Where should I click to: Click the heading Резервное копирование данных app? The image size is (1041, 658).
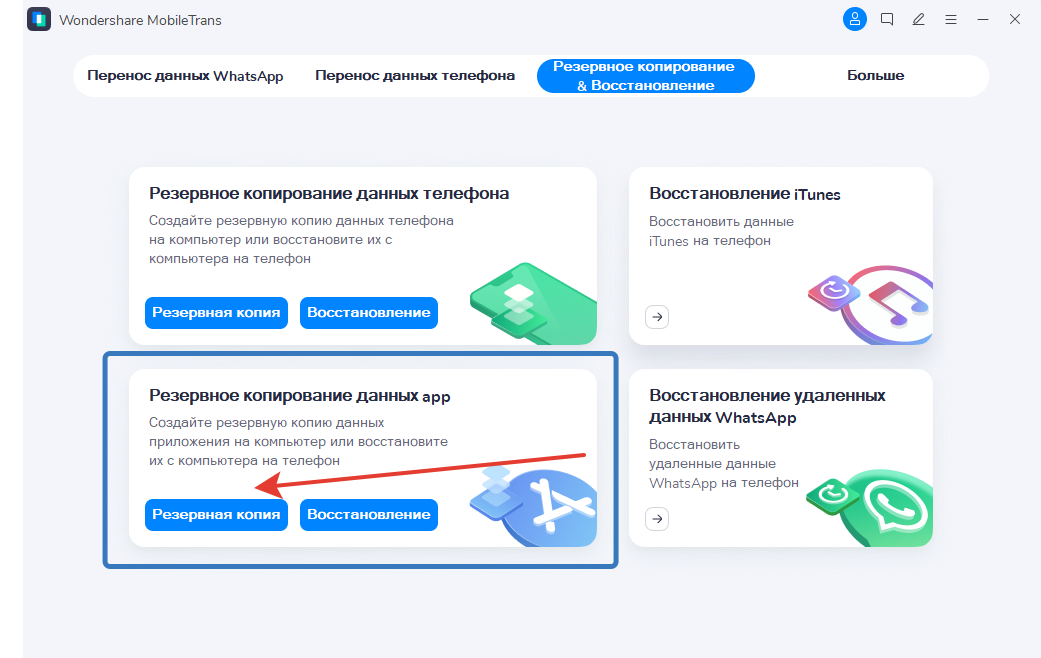[299, 396]
